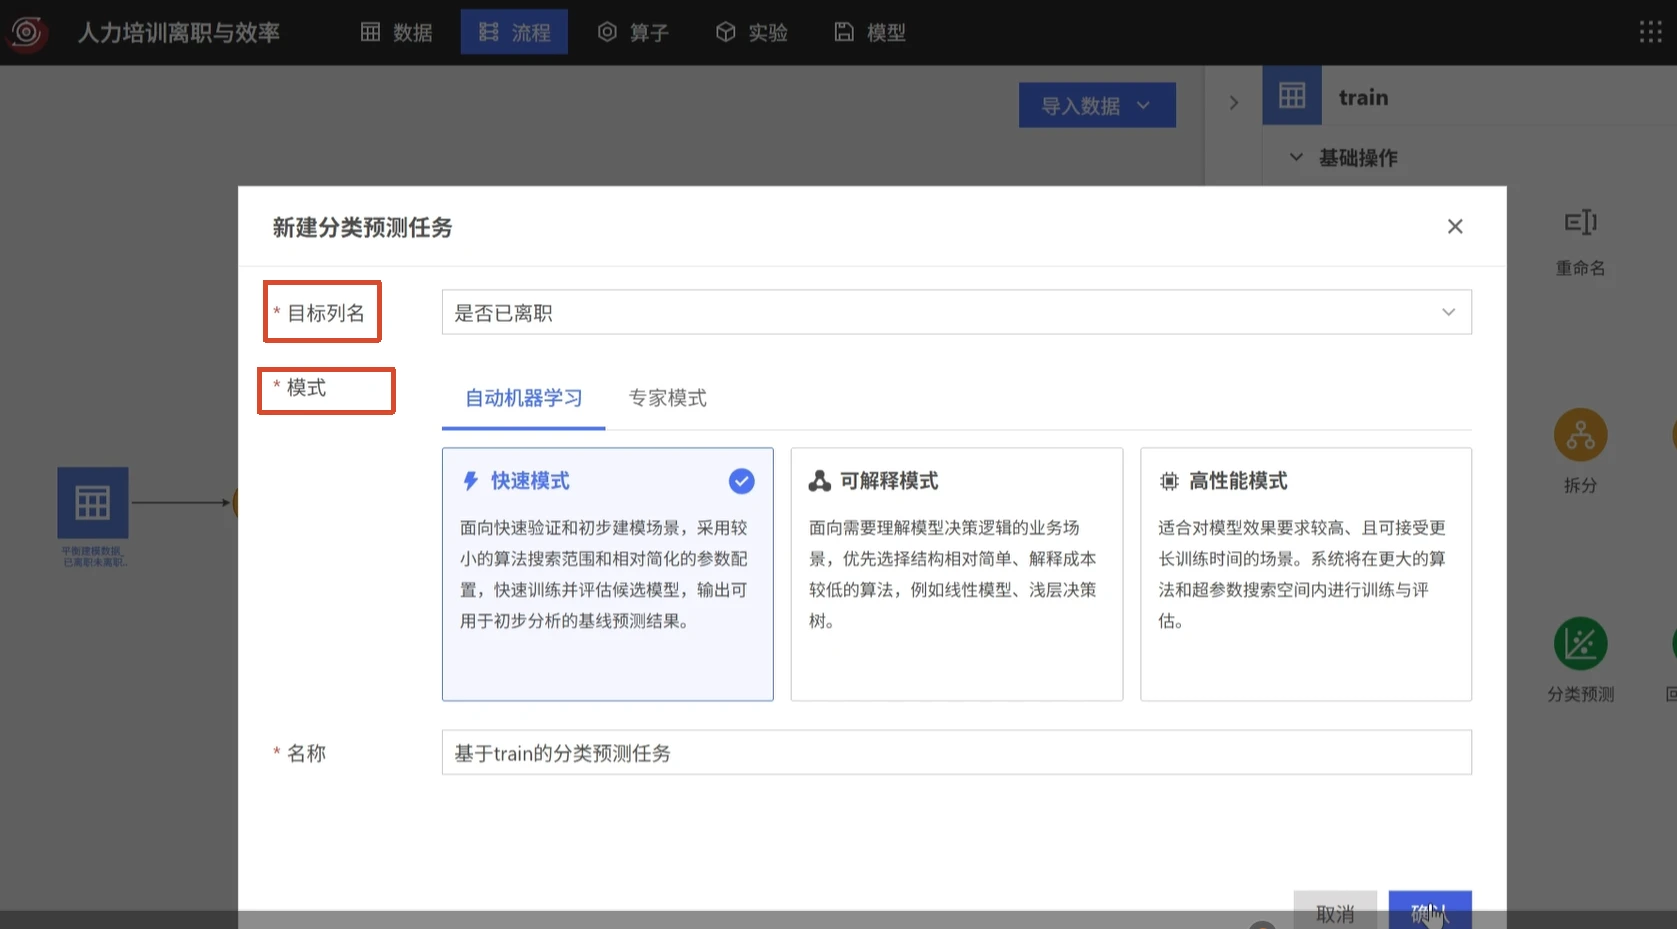Click the 导入数据 dropdown button
Image resolution: width=1677 pixels, height=929 pixels.
(x=1097, y=105)
